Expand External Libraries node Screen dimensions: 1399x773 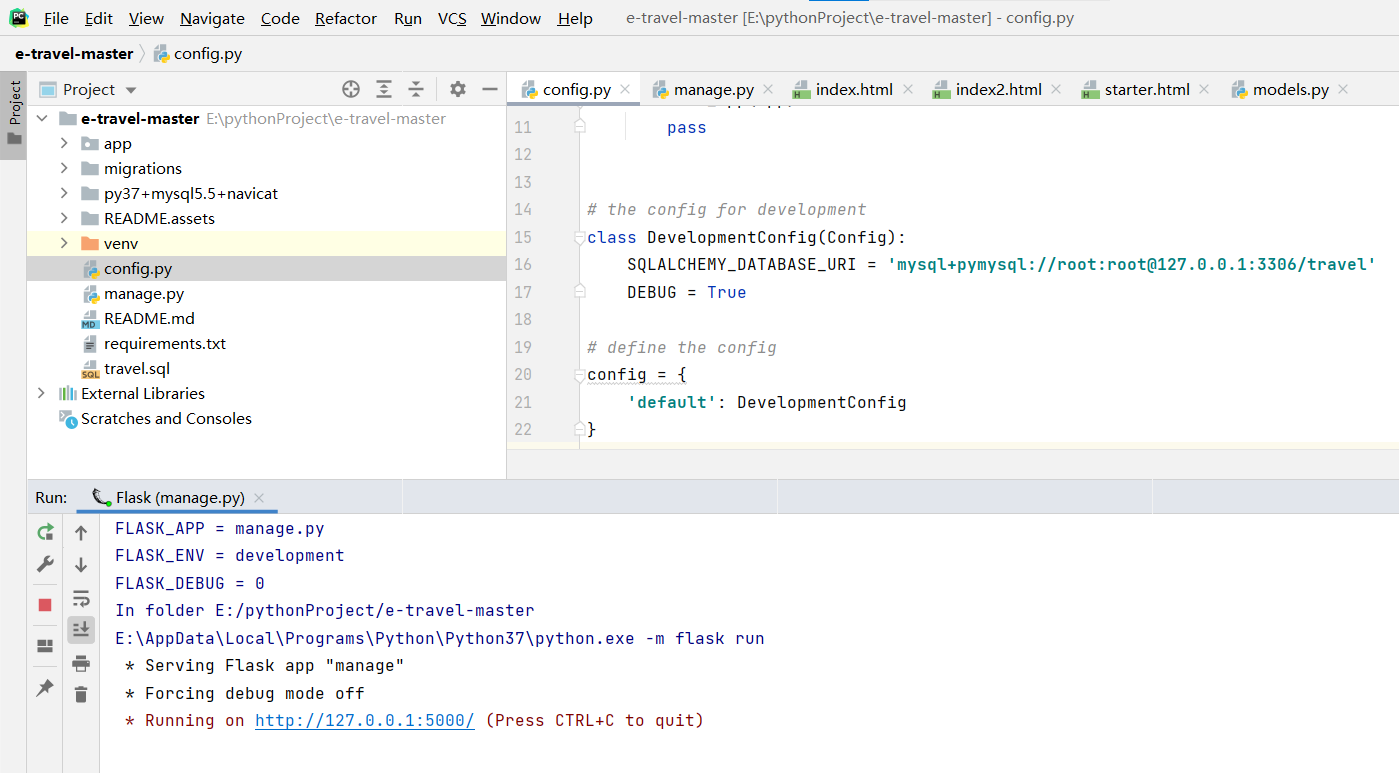(x=41, y=393)
